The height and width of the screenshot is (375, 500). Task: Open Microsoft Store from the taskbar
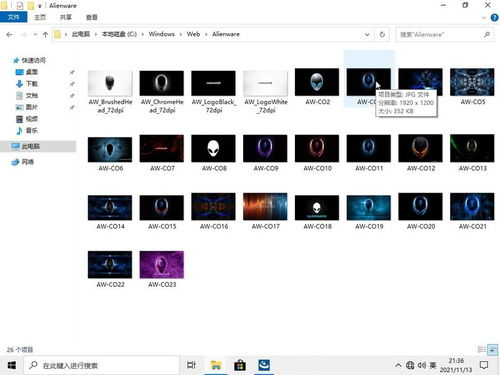point(240,365)
